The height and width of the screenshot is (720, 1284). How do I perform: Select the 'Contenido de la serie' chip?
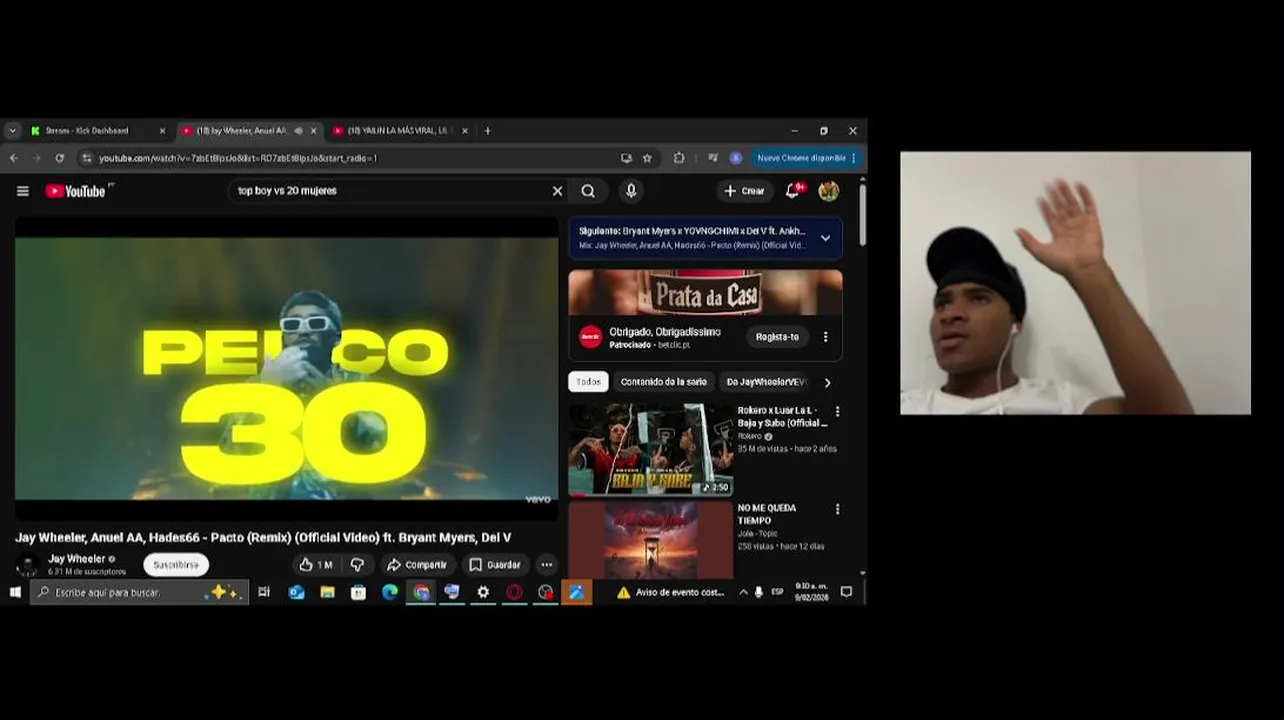coord(663,382)
